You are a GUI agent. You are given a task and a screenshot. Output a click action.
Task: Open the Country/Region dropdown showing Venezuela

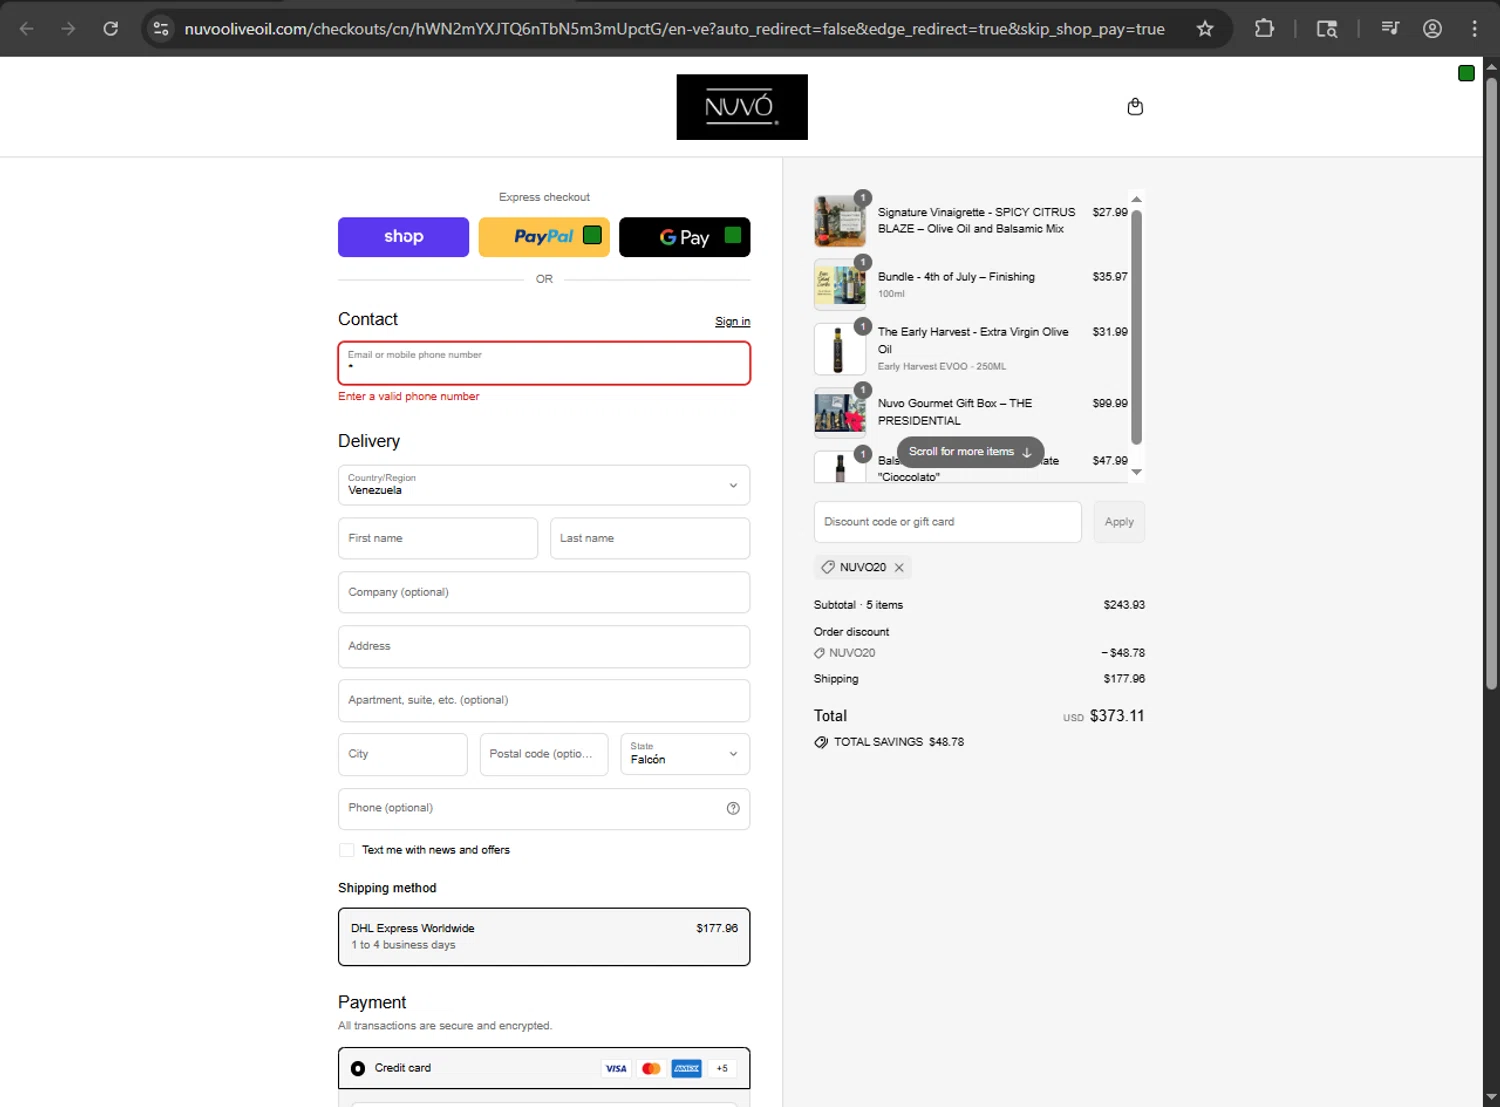[x=544, y=485]
